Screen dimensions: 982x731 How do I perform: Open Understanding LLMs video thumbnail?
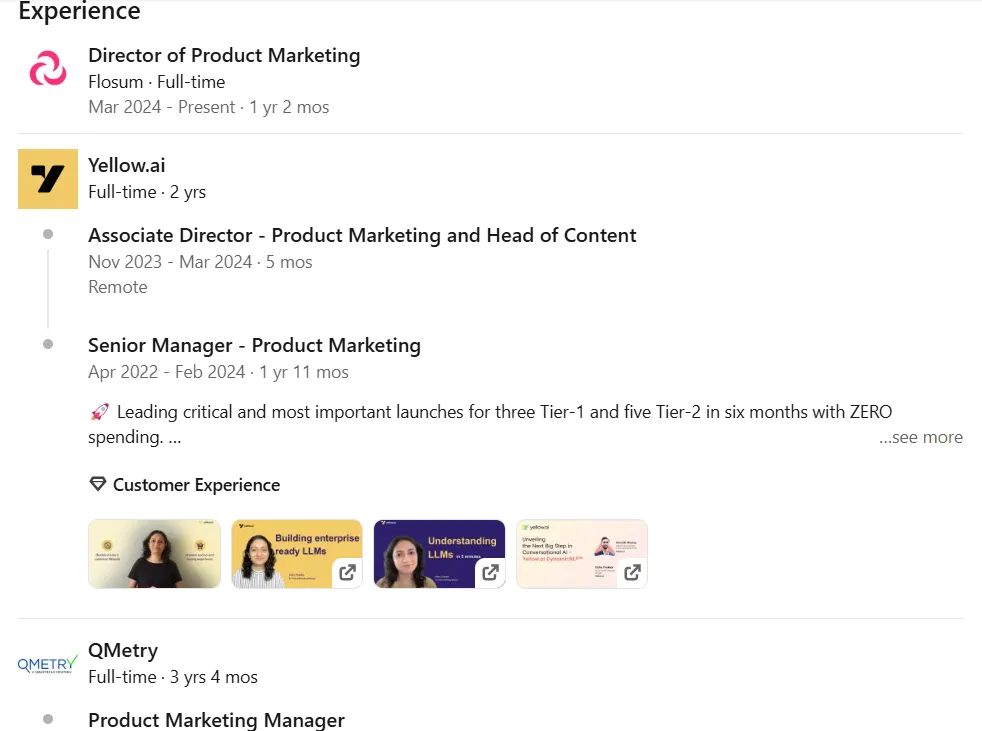(x=440, y=554)
